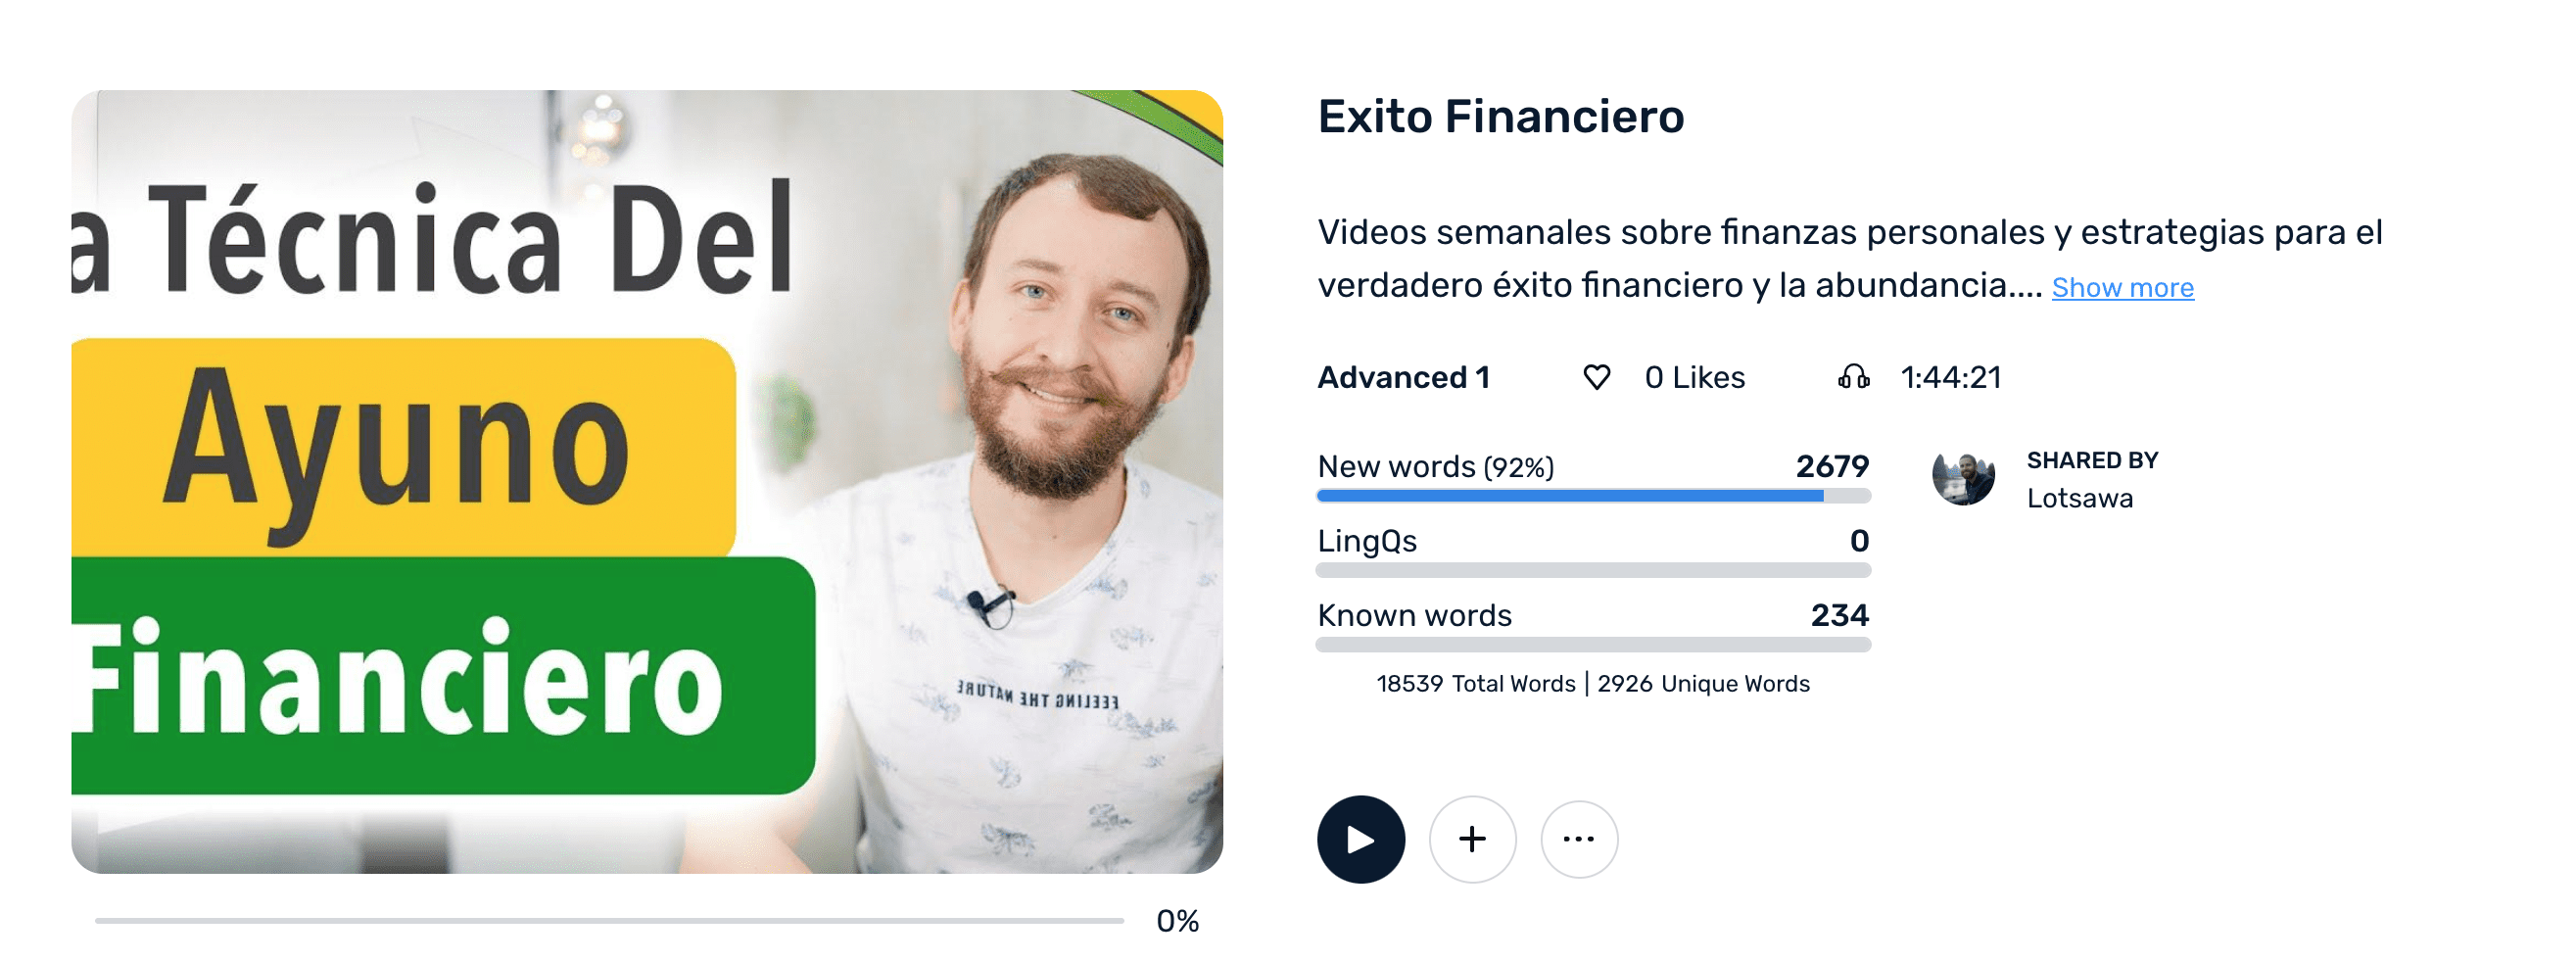This screenshot has height=962, width=2576.
Task: Click the course progress bar
Action: (609, 920)
